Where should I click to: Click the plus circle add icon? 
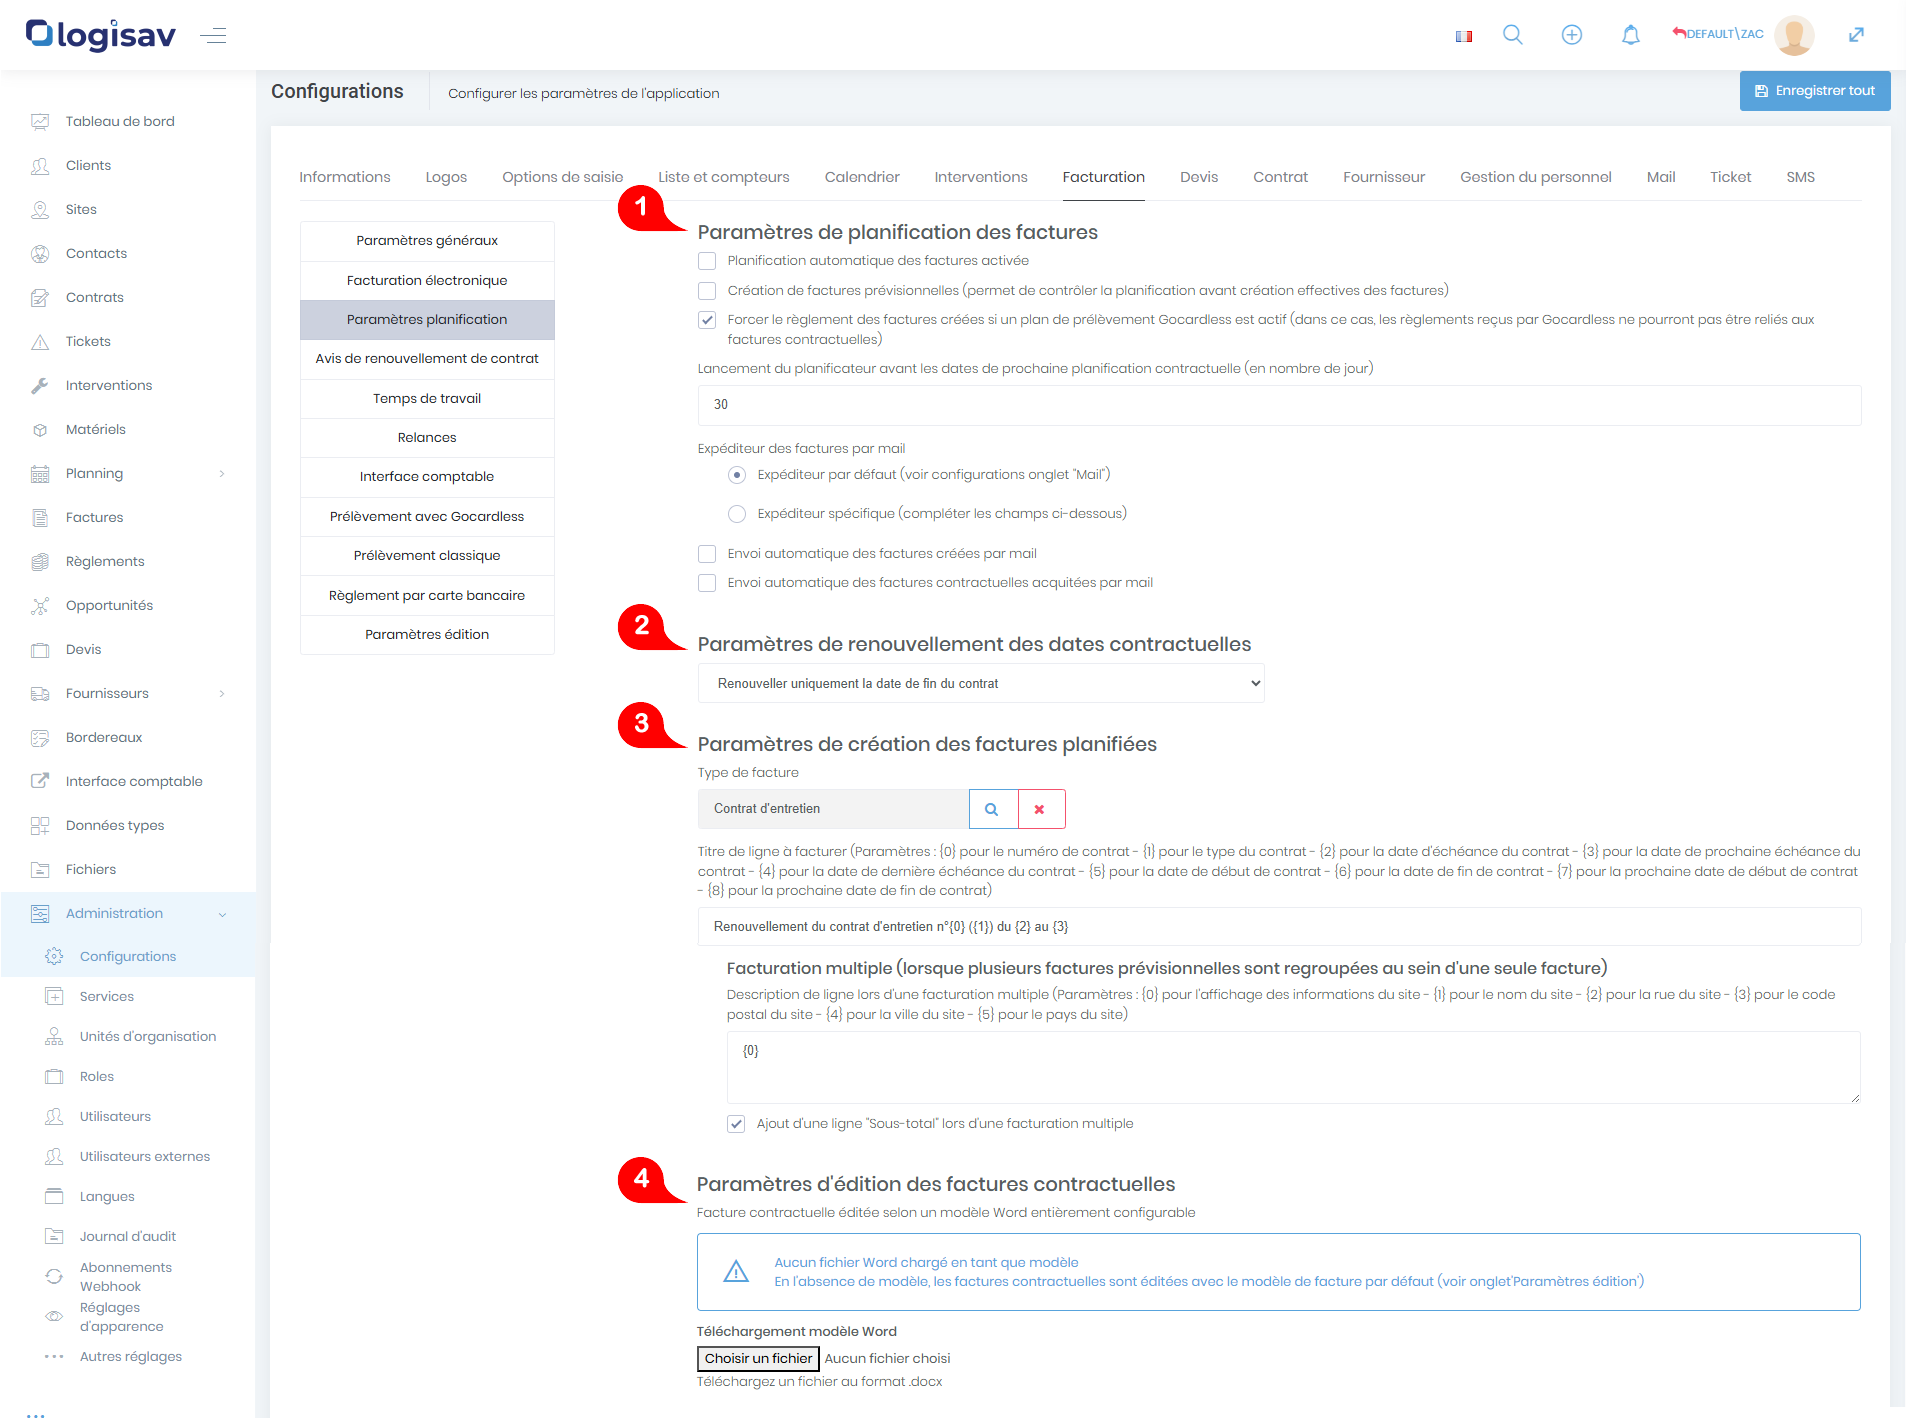[1571, 35]
